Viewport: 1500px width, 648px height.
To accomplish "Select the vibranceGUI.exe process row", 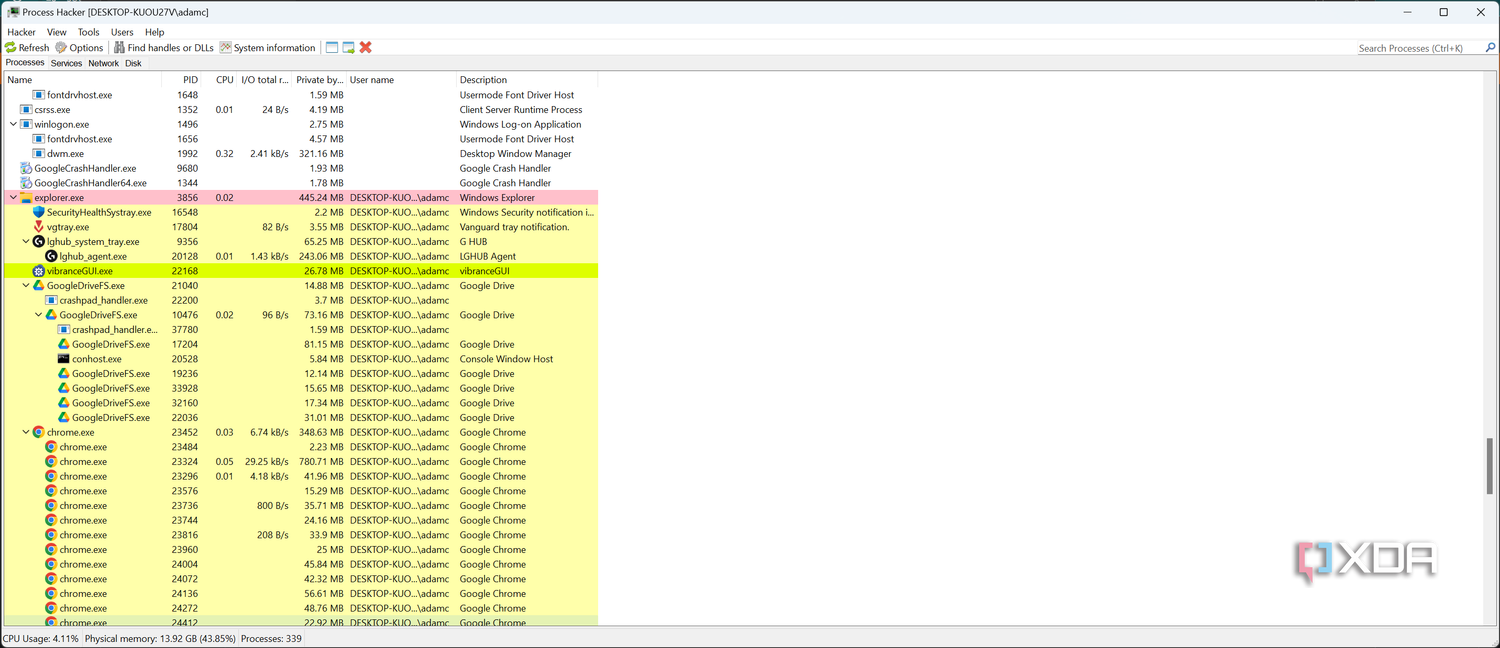I will pyautogui.click(x=301, y=271).
